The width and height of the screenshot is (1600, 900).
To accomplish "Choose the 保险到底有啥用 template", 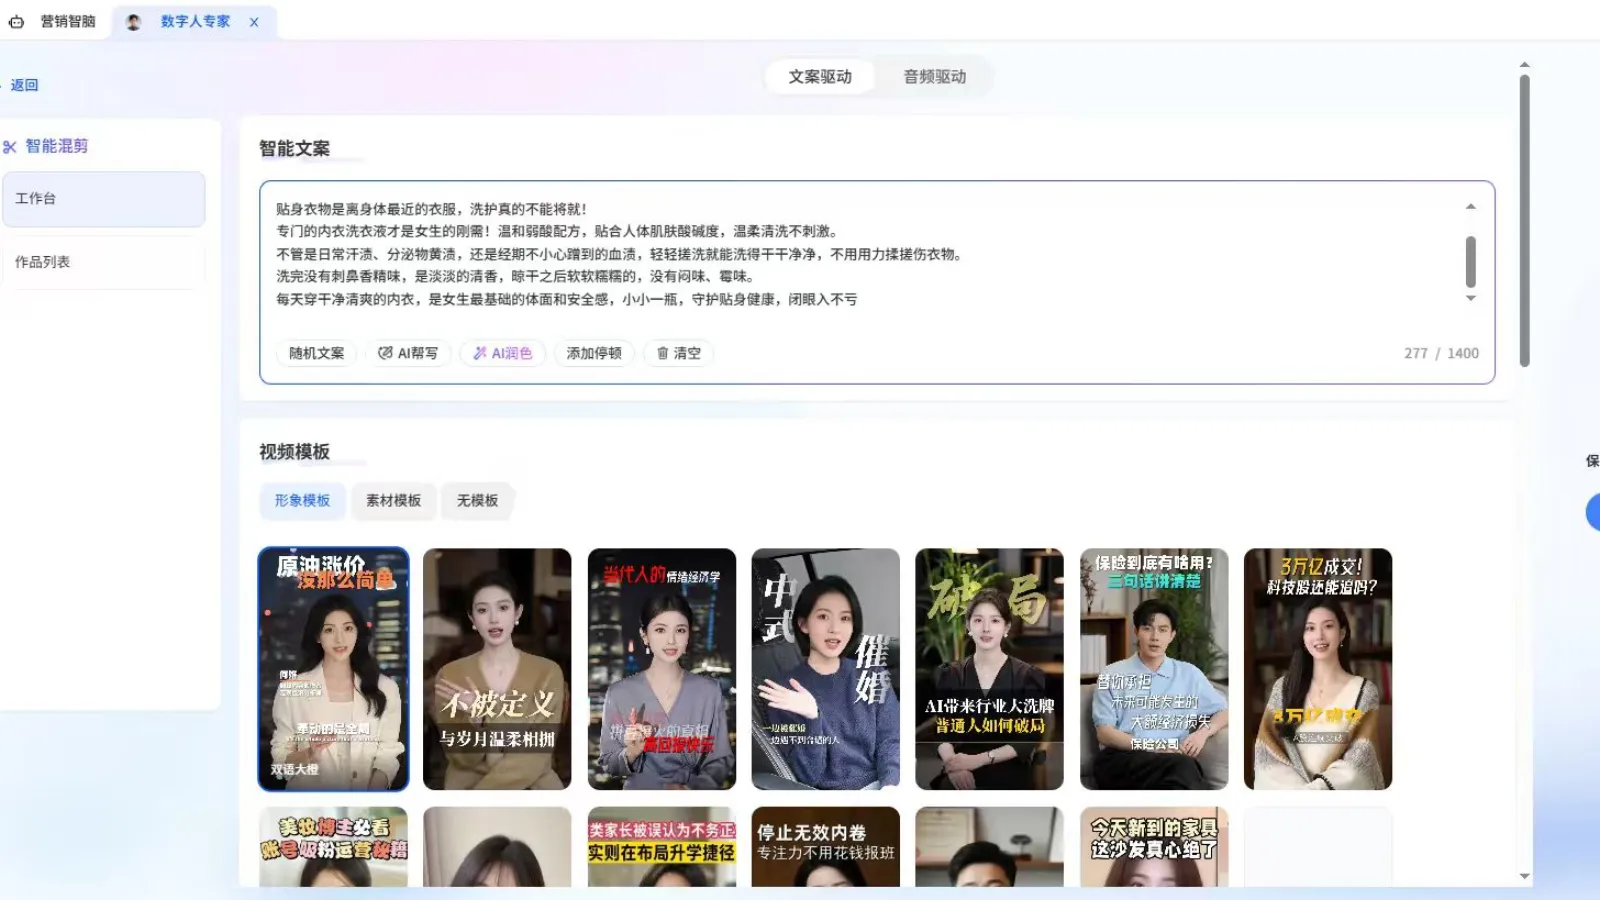I will pyautogui.click(x=1154, y=669).
